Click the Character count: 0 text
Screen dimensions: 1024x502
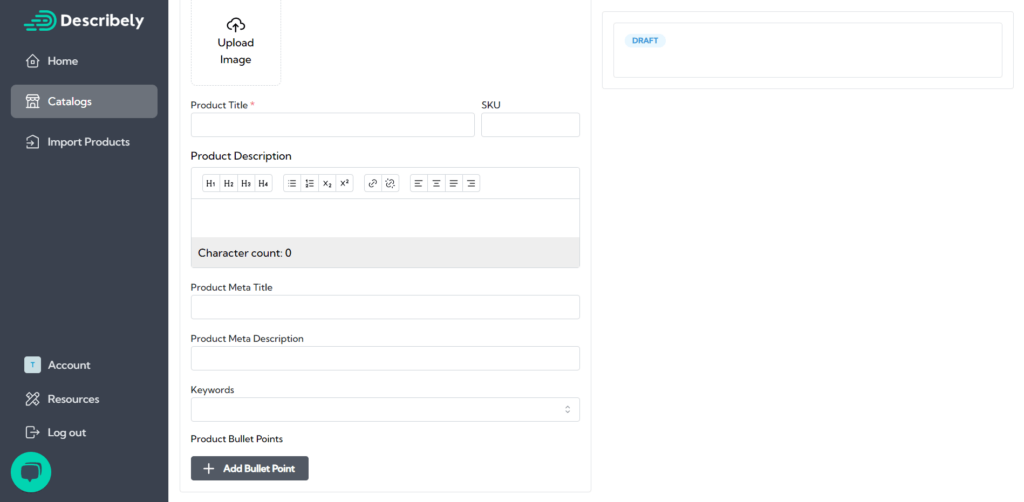(245, 253)
